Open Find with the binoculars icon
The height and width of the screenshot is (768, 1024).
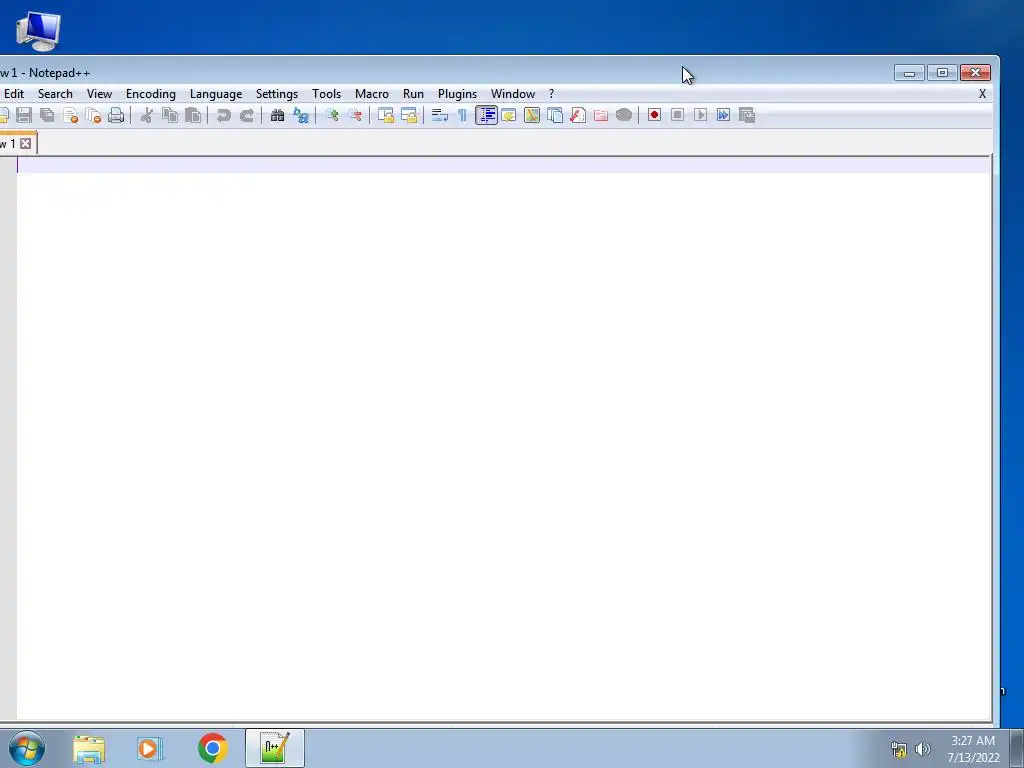point(277,116)
